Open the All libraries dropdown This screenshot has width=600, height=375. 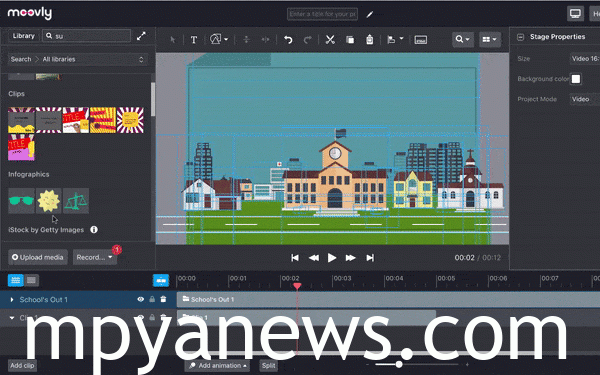pos(78,59)
